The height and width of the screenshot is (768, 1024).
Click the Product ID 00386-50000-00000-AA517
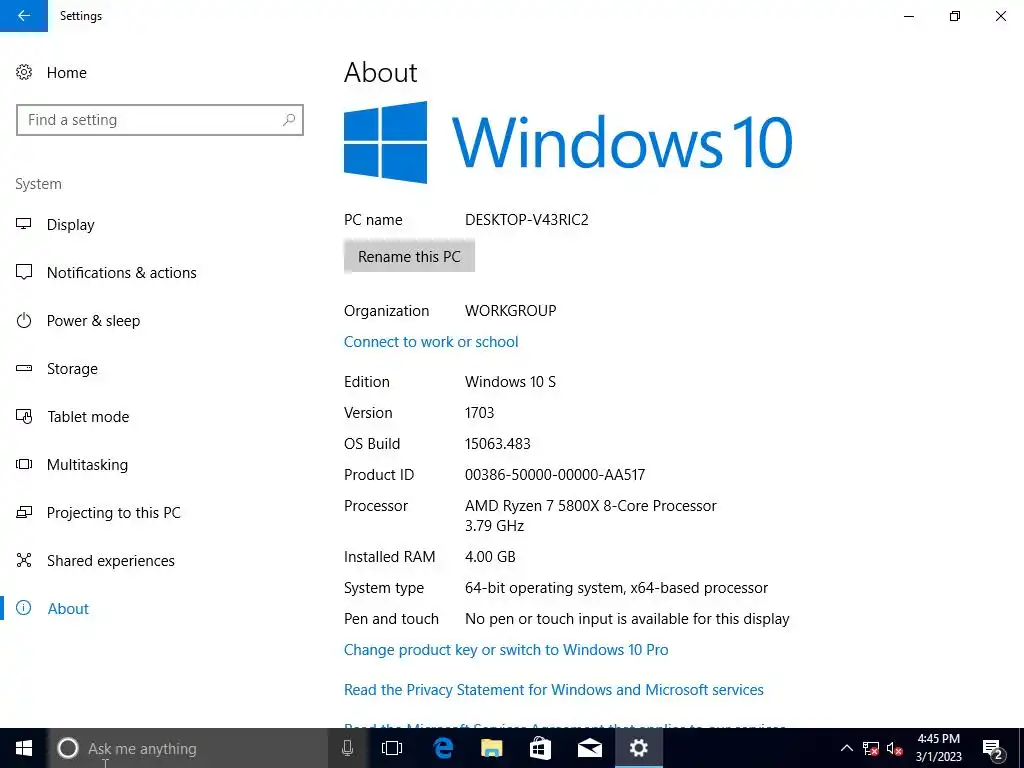click(x=555, y=475)
